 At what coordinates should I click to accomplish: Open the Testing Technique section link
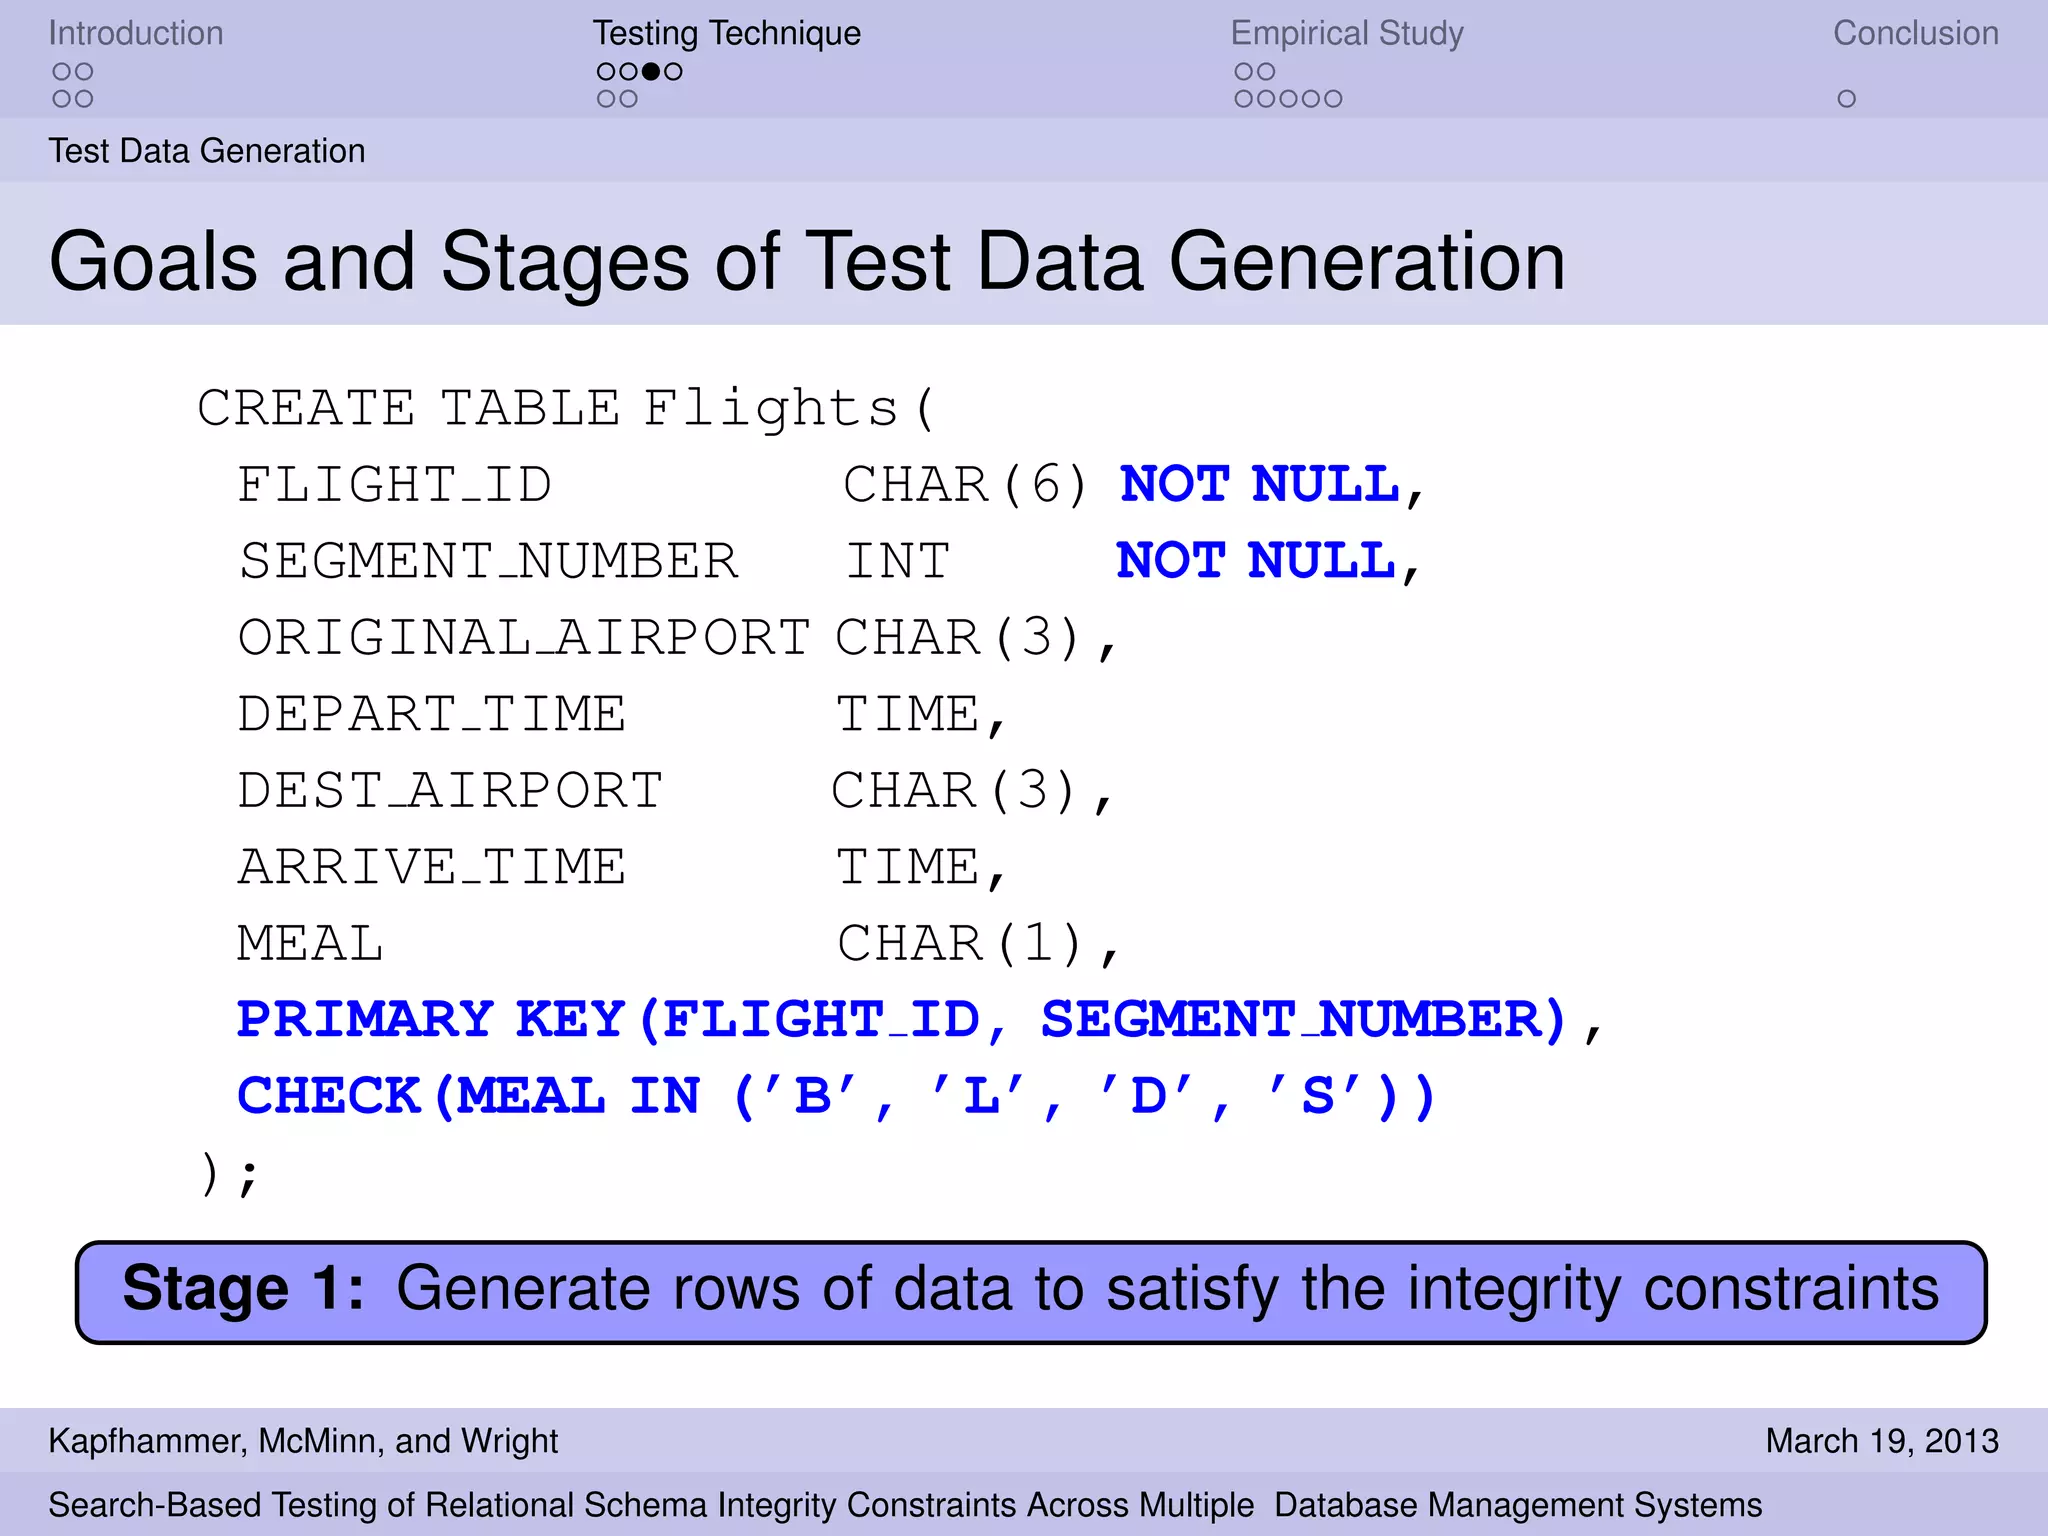coord(726,33)
